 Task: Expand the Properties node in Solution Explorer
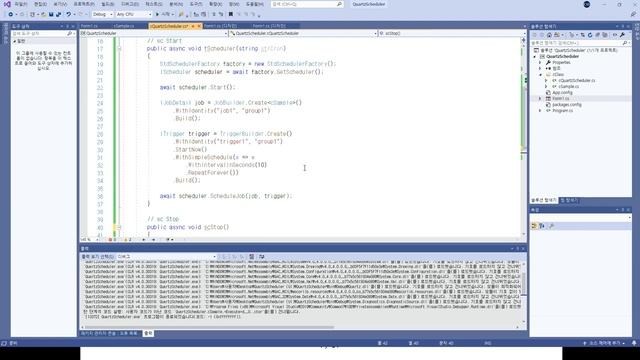[x=540, y=63]
